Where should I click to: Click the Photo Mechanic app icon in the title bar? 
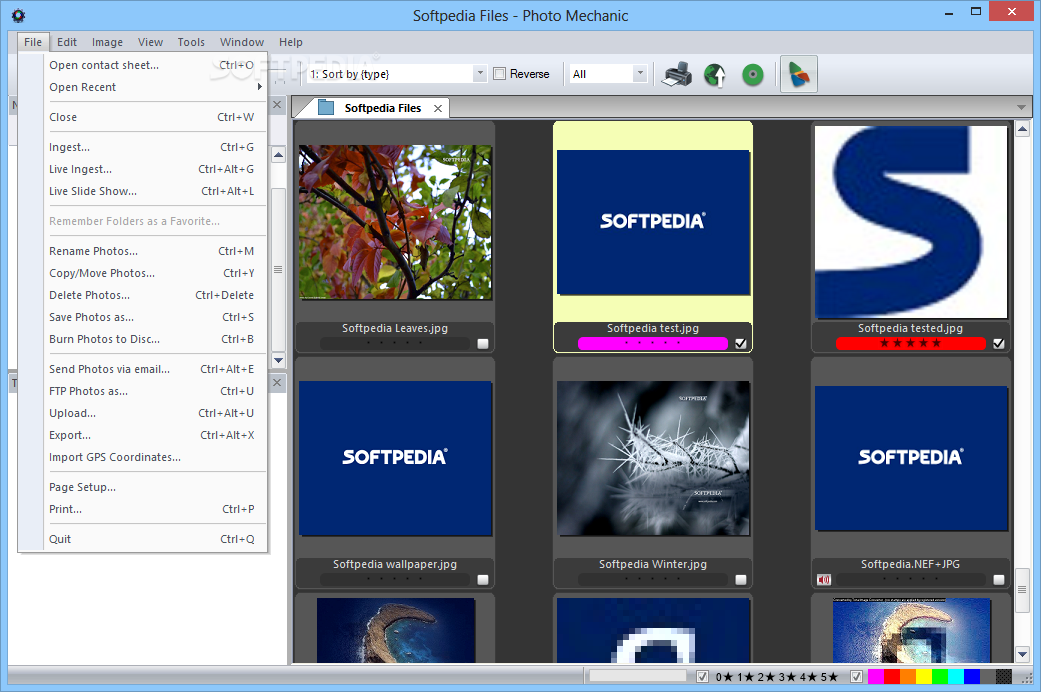pyautogui.click(x=19, y=15)
